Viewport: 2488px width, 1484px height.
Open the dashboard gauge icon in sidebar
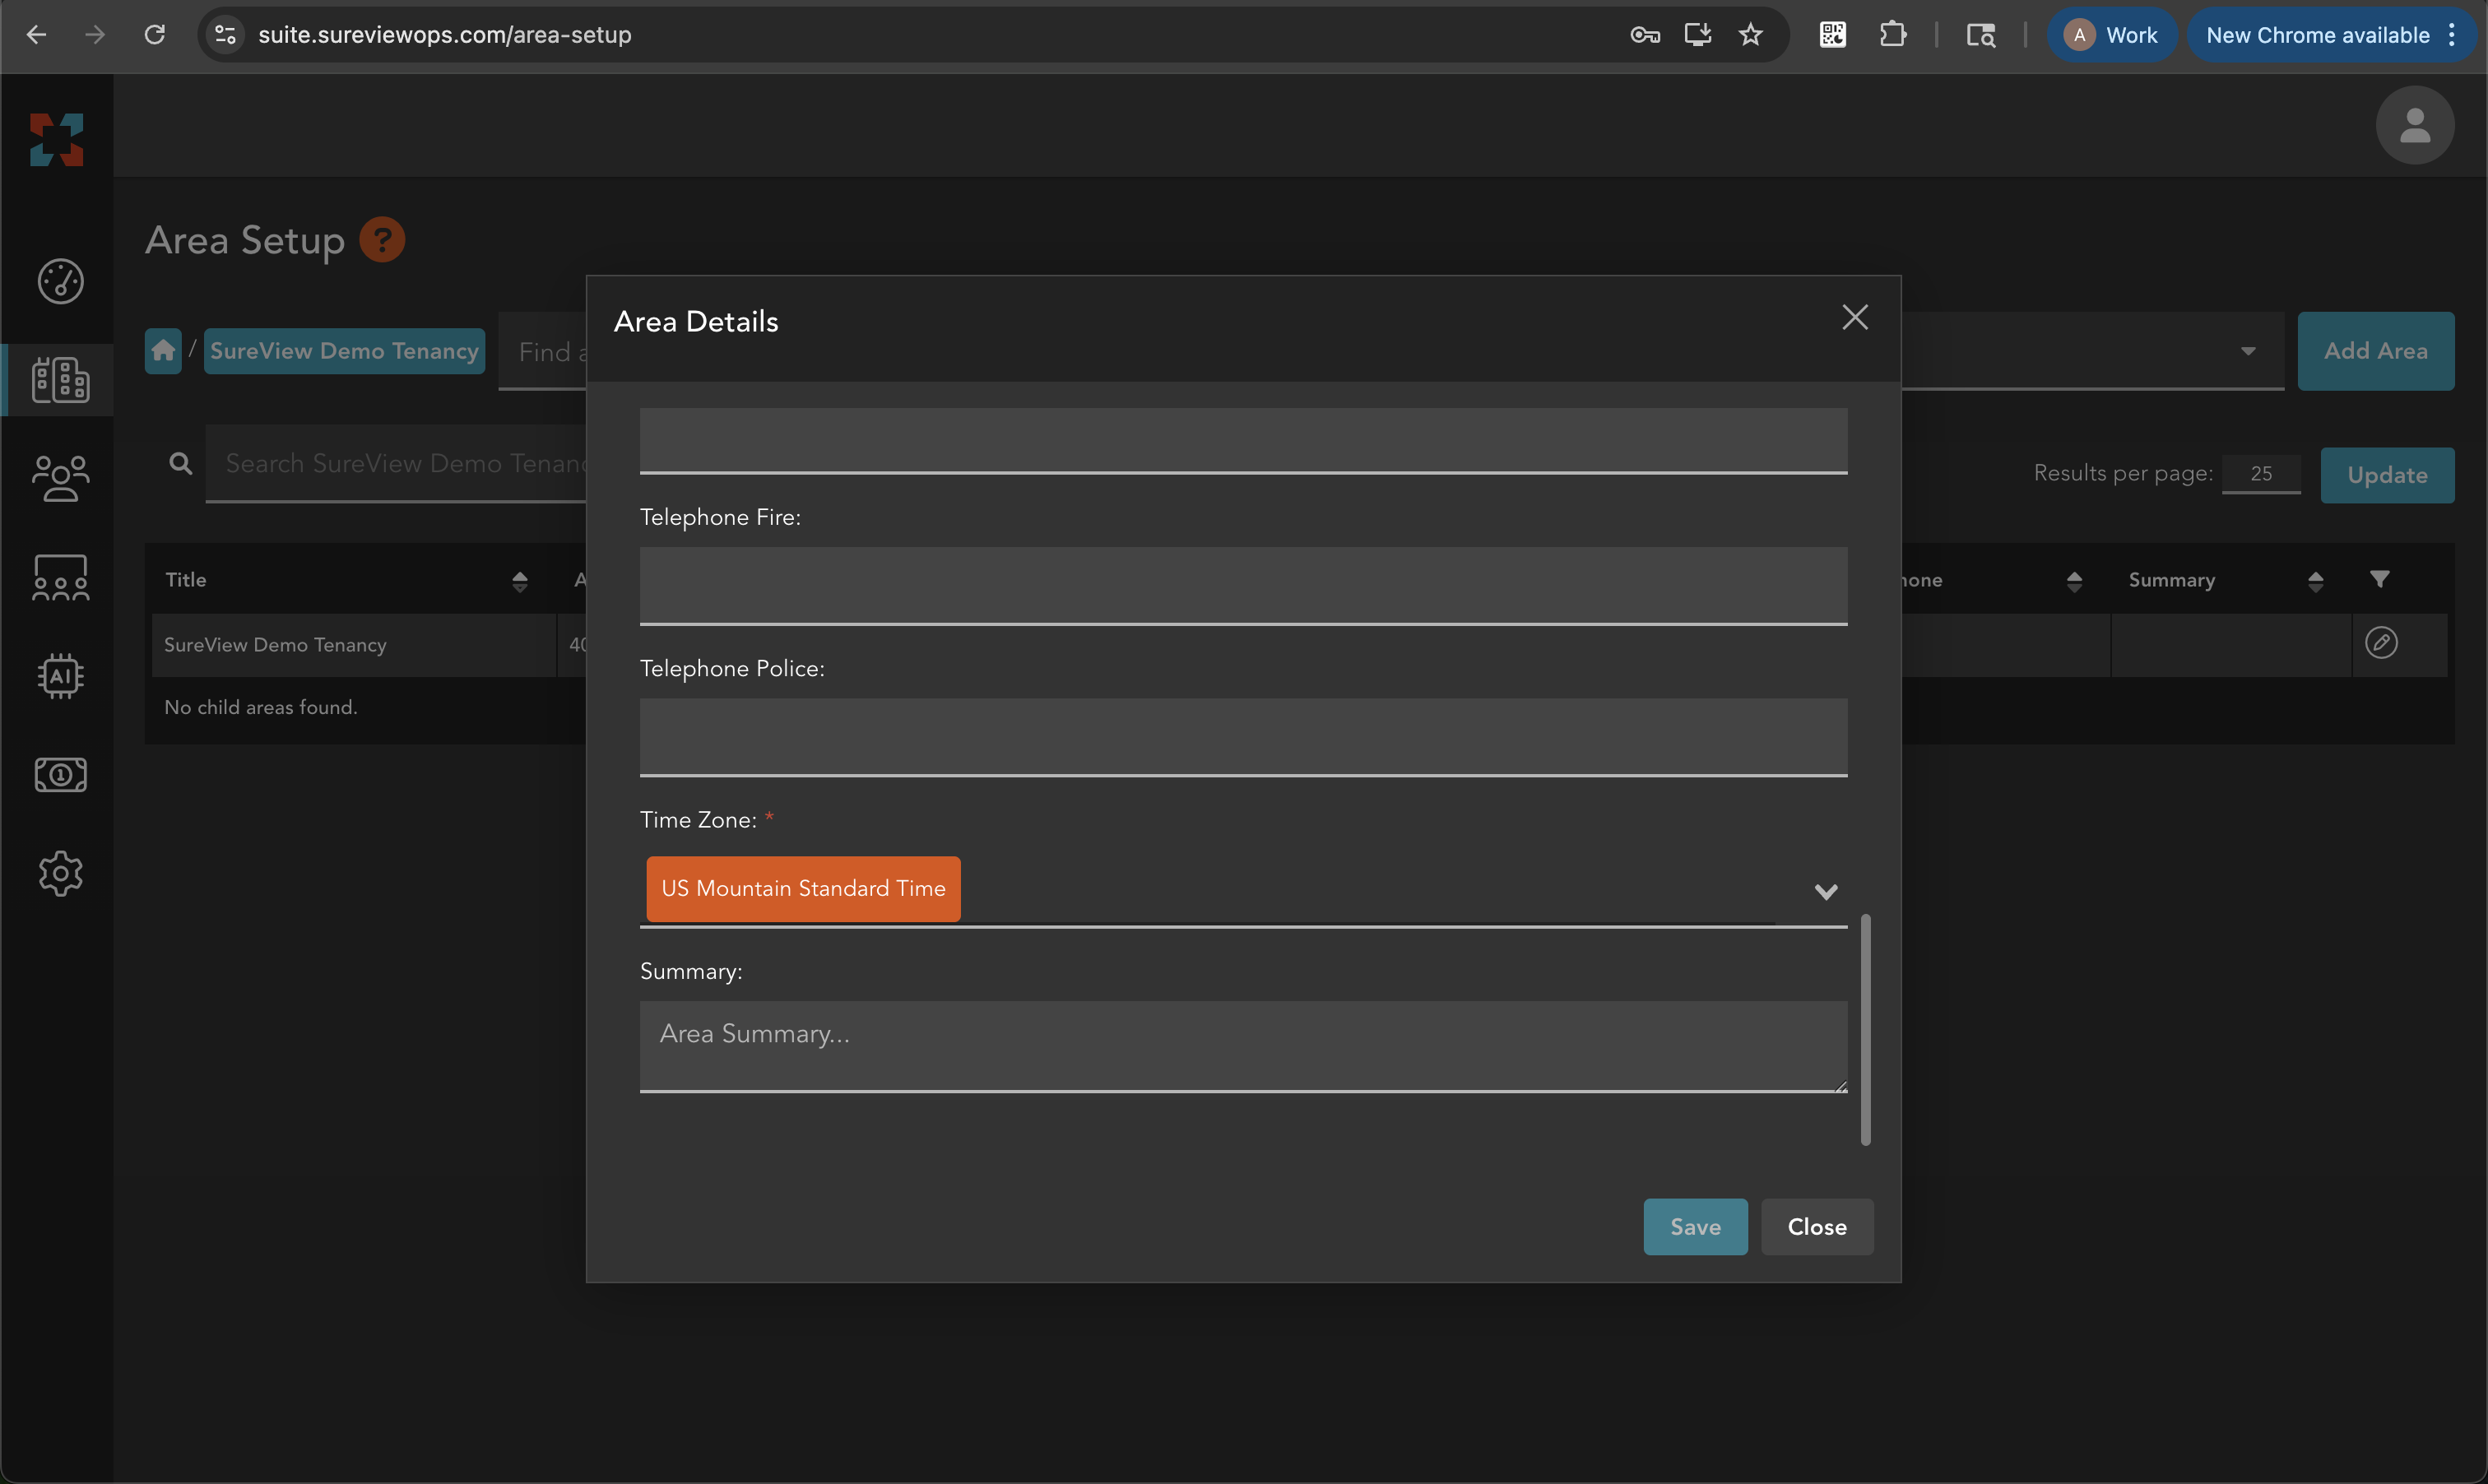(60, 281)
